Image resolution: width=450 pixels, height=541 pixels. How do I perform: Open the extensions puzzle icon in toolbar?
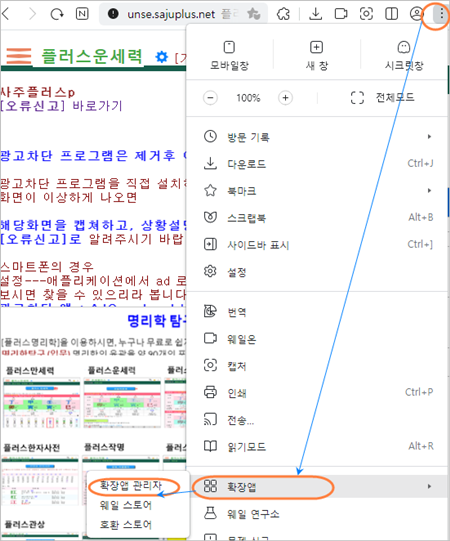point(283,14)
